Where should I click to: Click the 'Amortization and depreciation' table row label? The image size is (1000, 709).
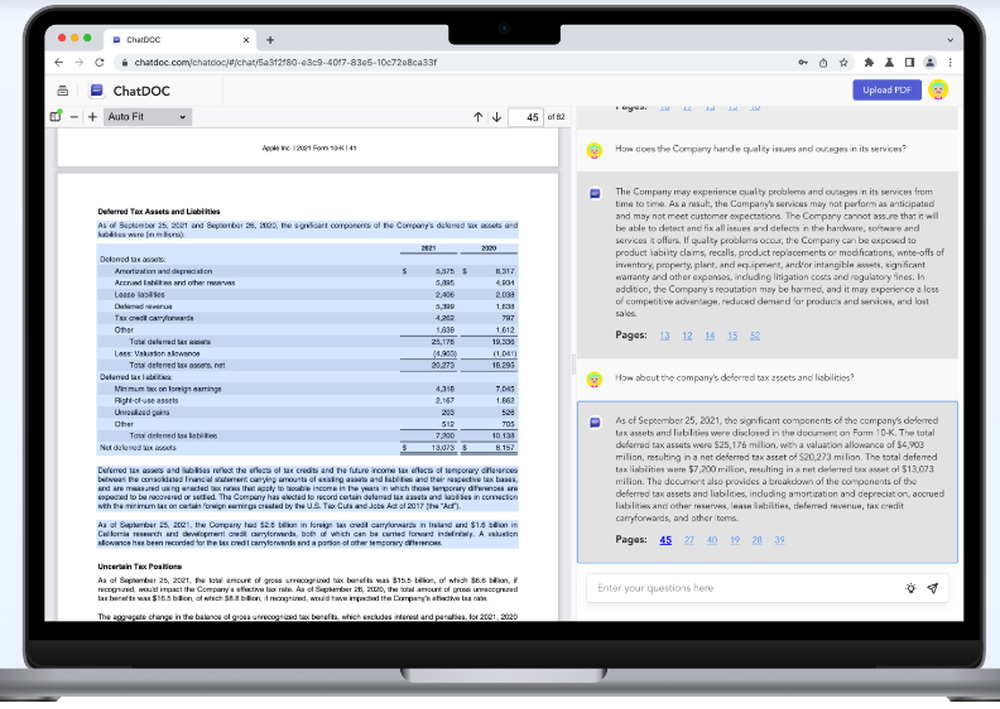163,272
